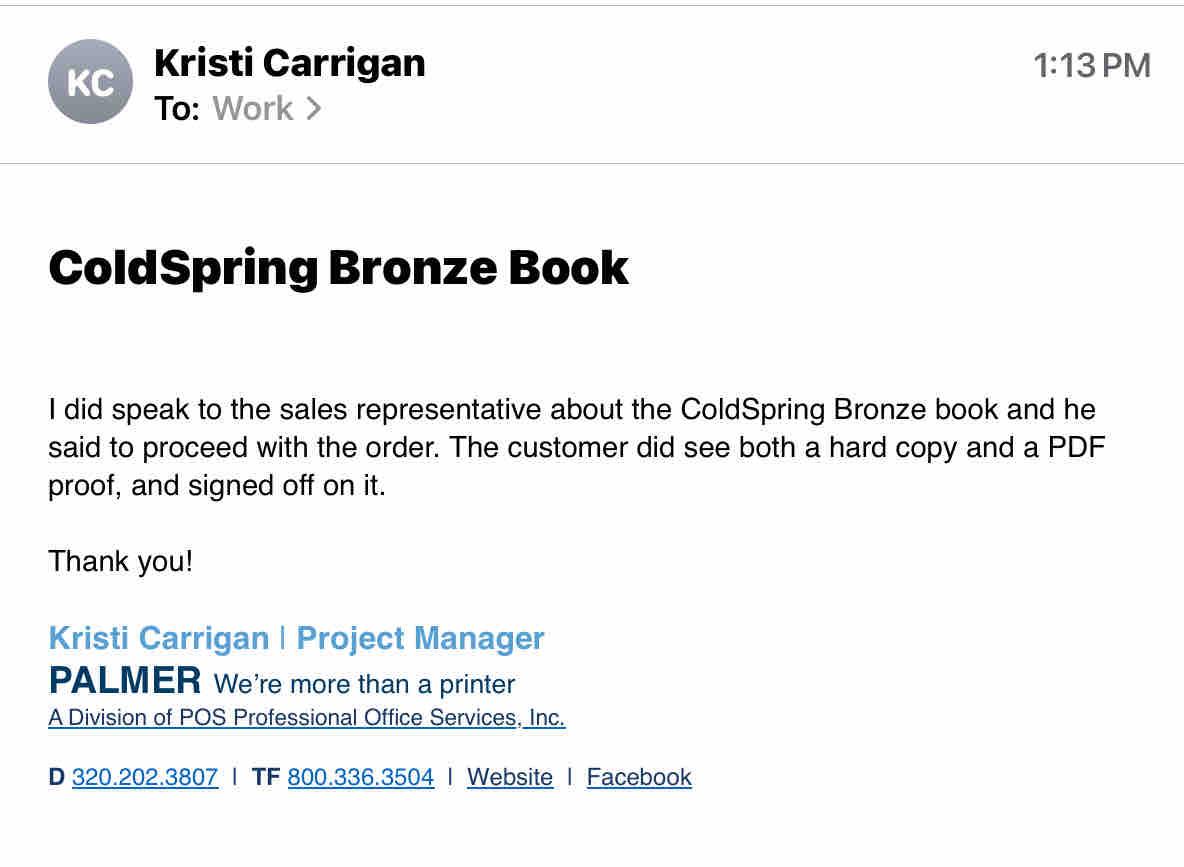Tap the KC sender avatar
The width and height of the screenshot is (1184, 867).
(90, 82)
